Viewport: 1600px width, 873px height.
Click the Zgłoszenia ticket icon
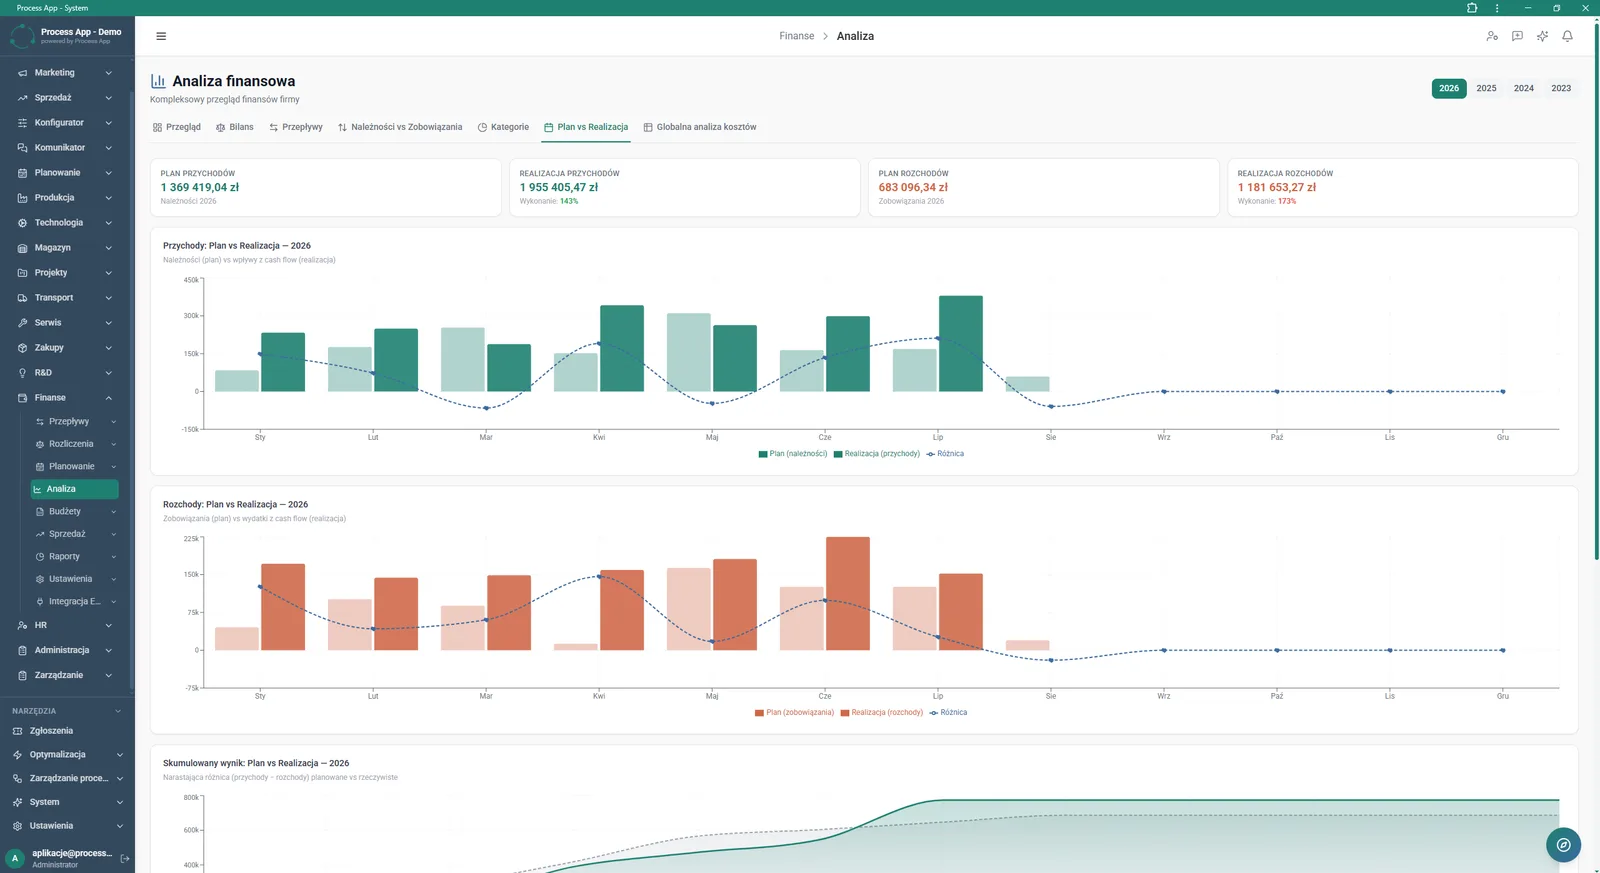point(17,731)
